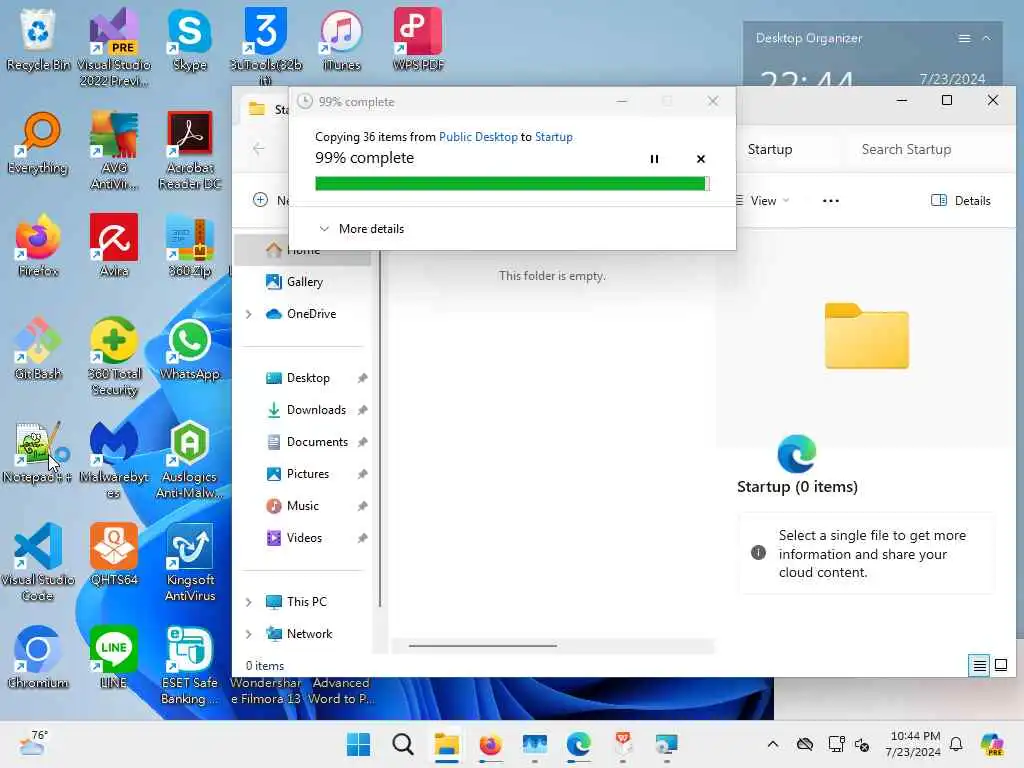
Task: Open the taskbar clock showing 10:44 PM
Action: 913,744
